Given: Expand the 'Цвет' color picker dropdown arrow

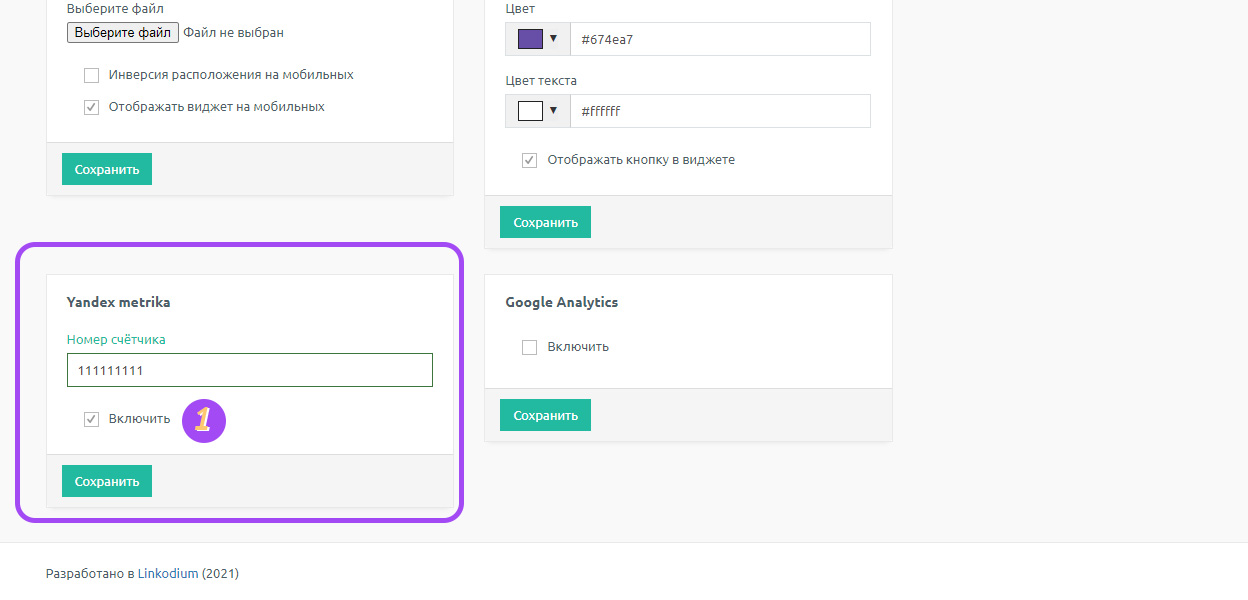Looking at the screenshot, I should coord(553,39).
